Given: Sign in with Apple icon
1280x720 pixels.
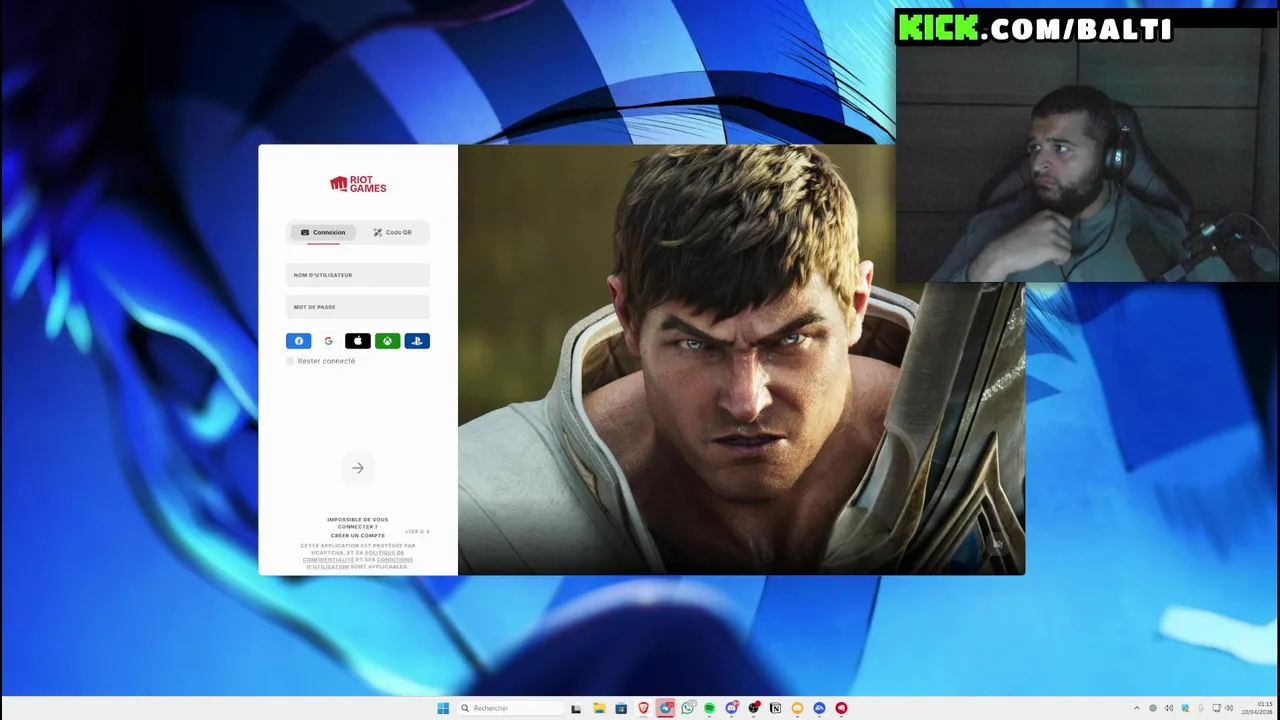Looking at the screenshot, I should pos(358,341).
